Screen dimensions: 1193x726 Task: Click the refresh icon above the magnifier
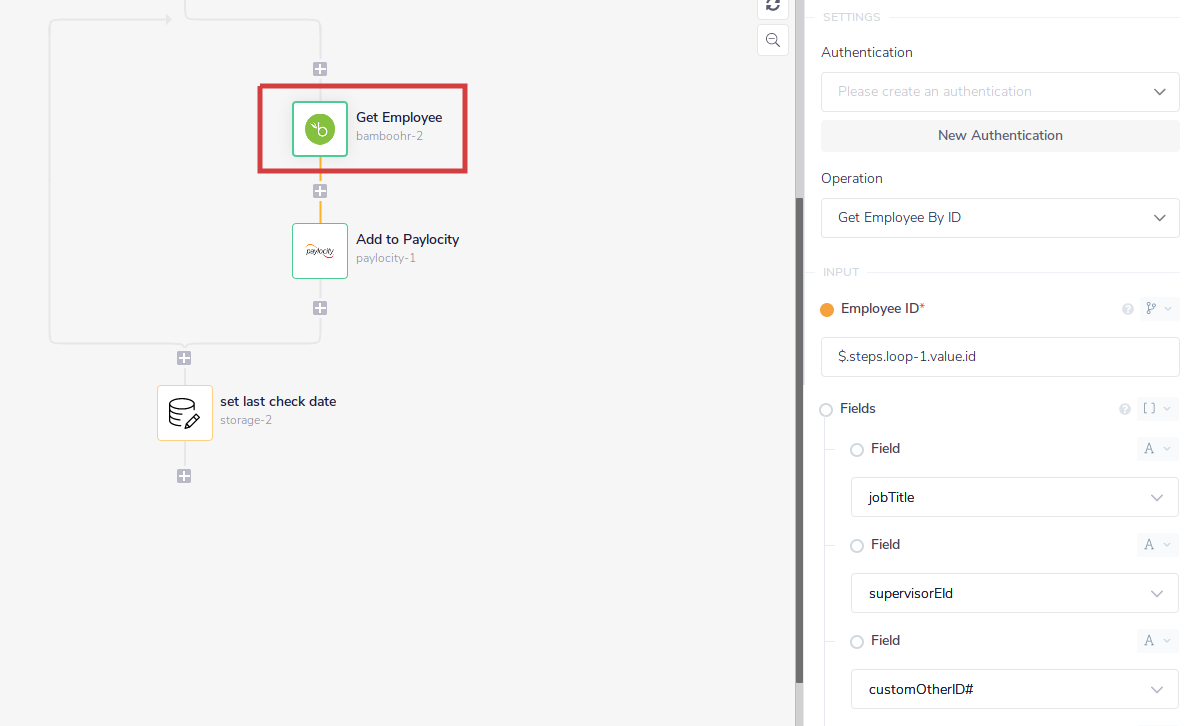coord(772,6)
